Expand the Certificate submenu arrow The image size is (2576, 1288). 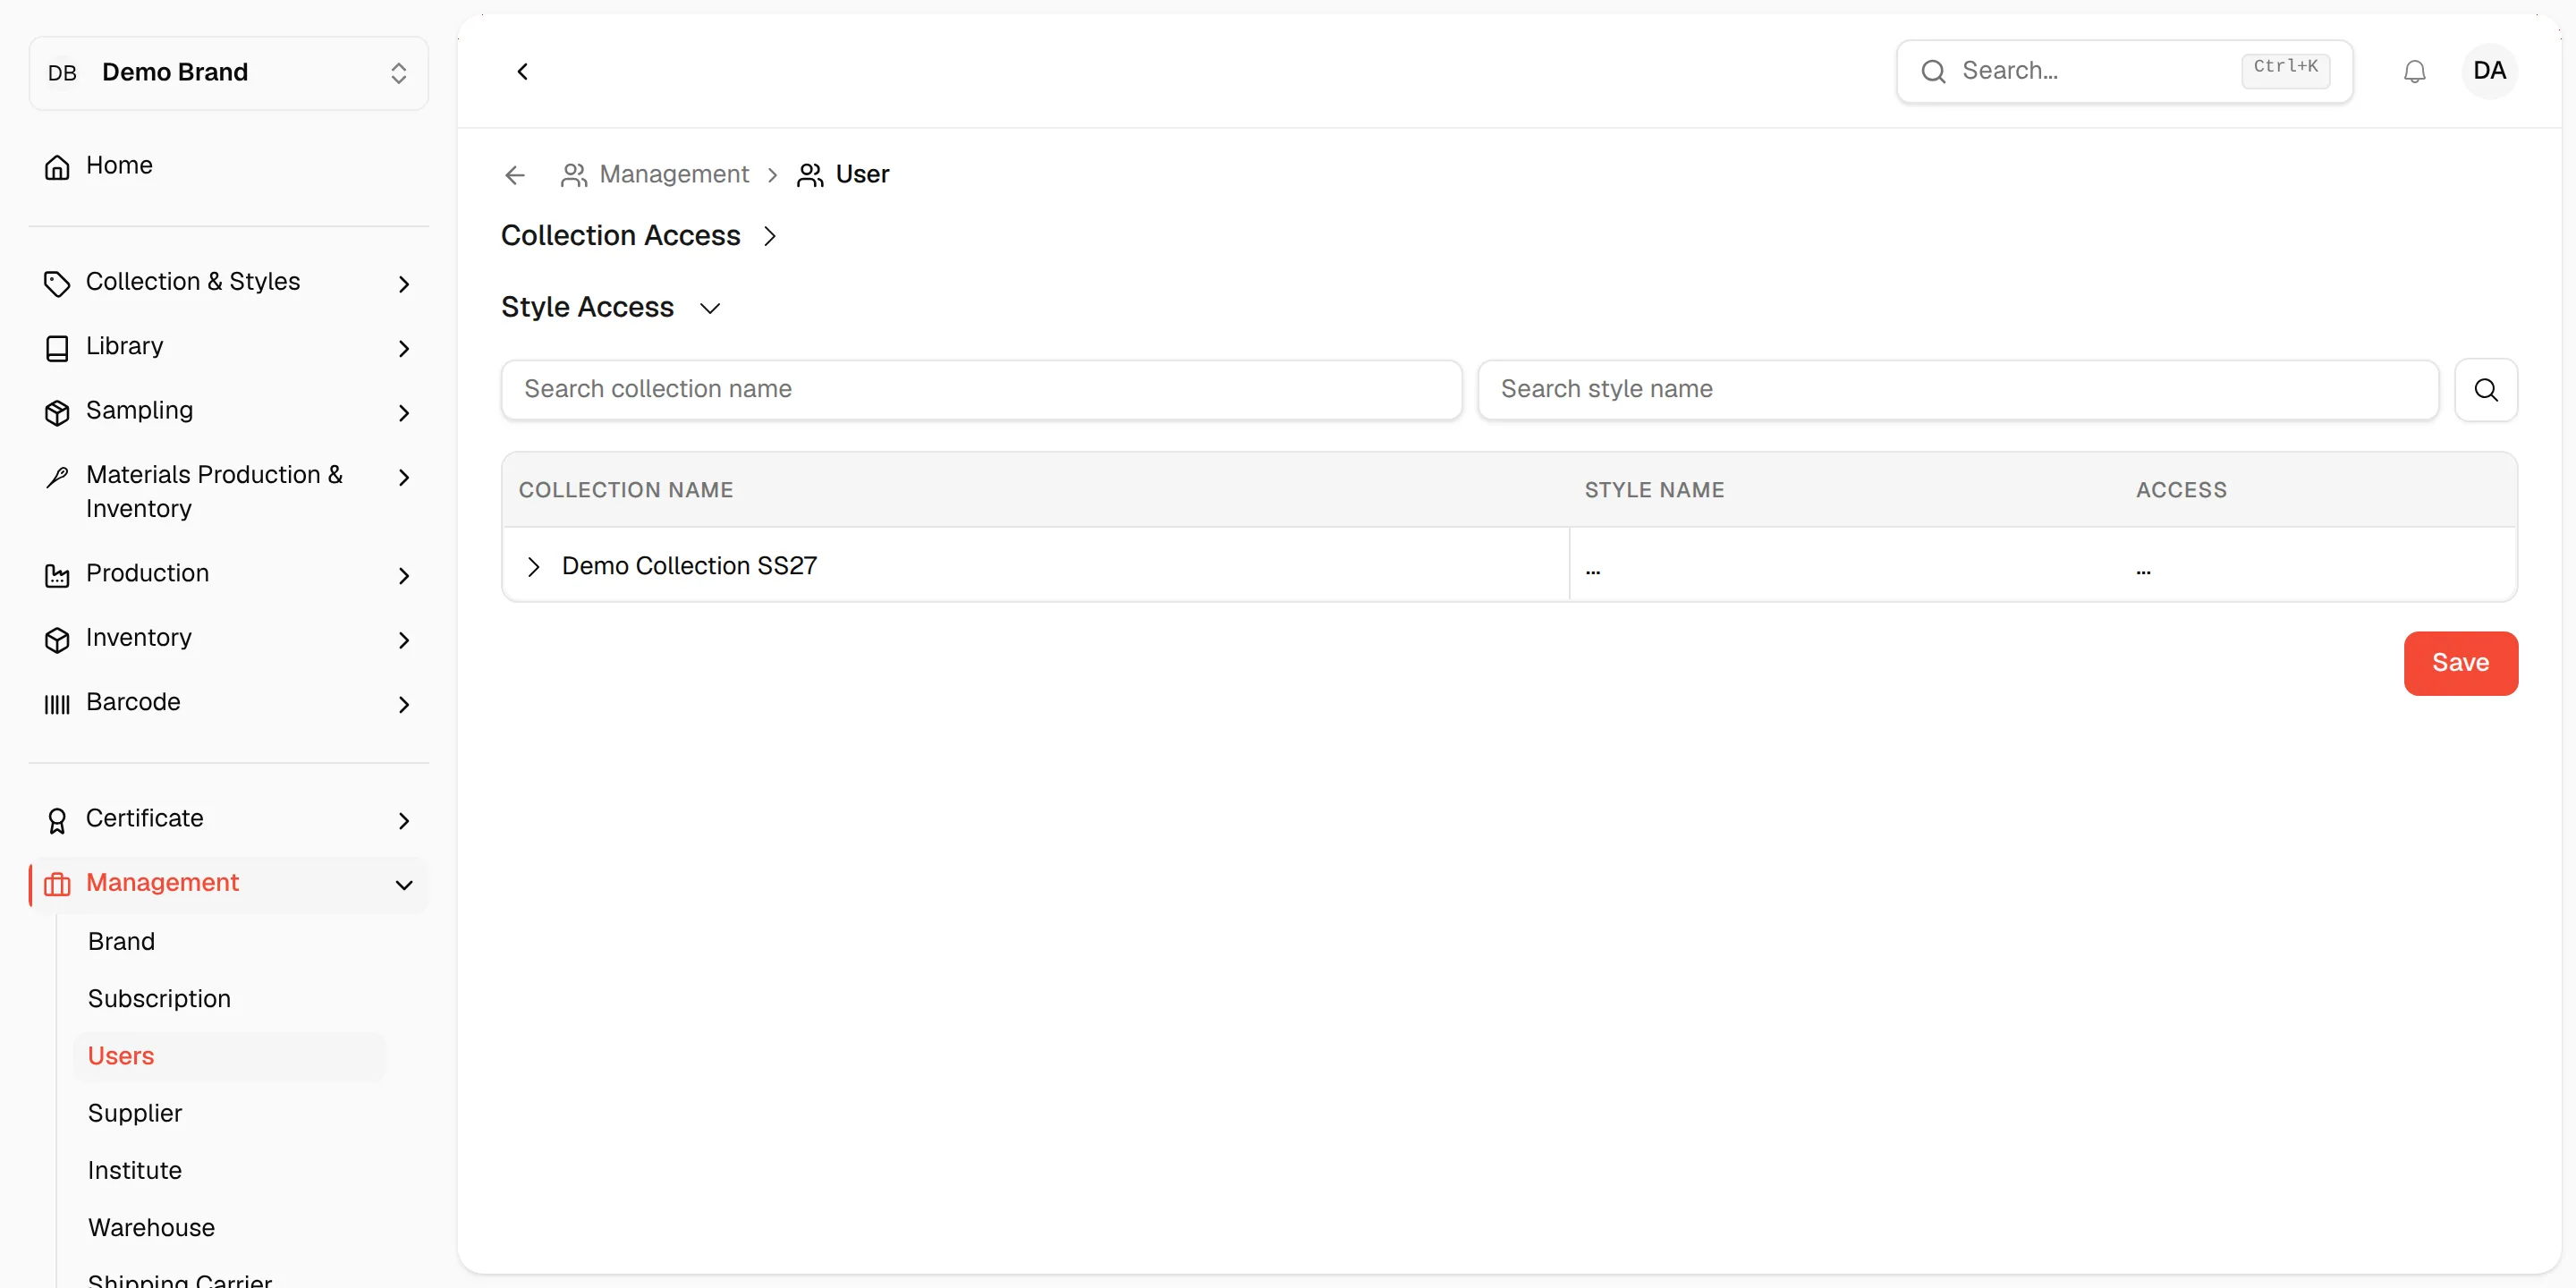pyautogui.click(x=403, y=820)
